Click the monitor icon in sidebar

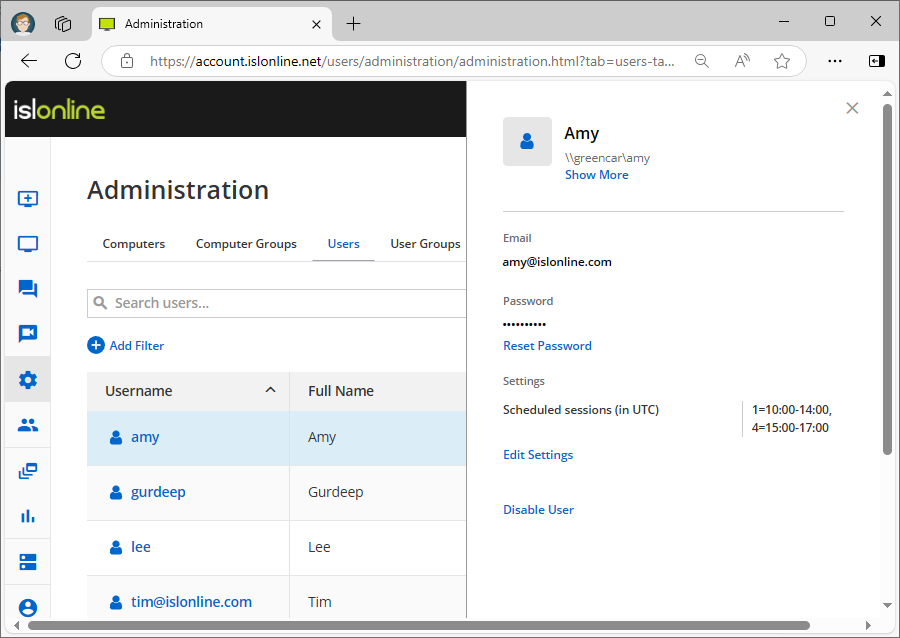[x=28, y=244]
